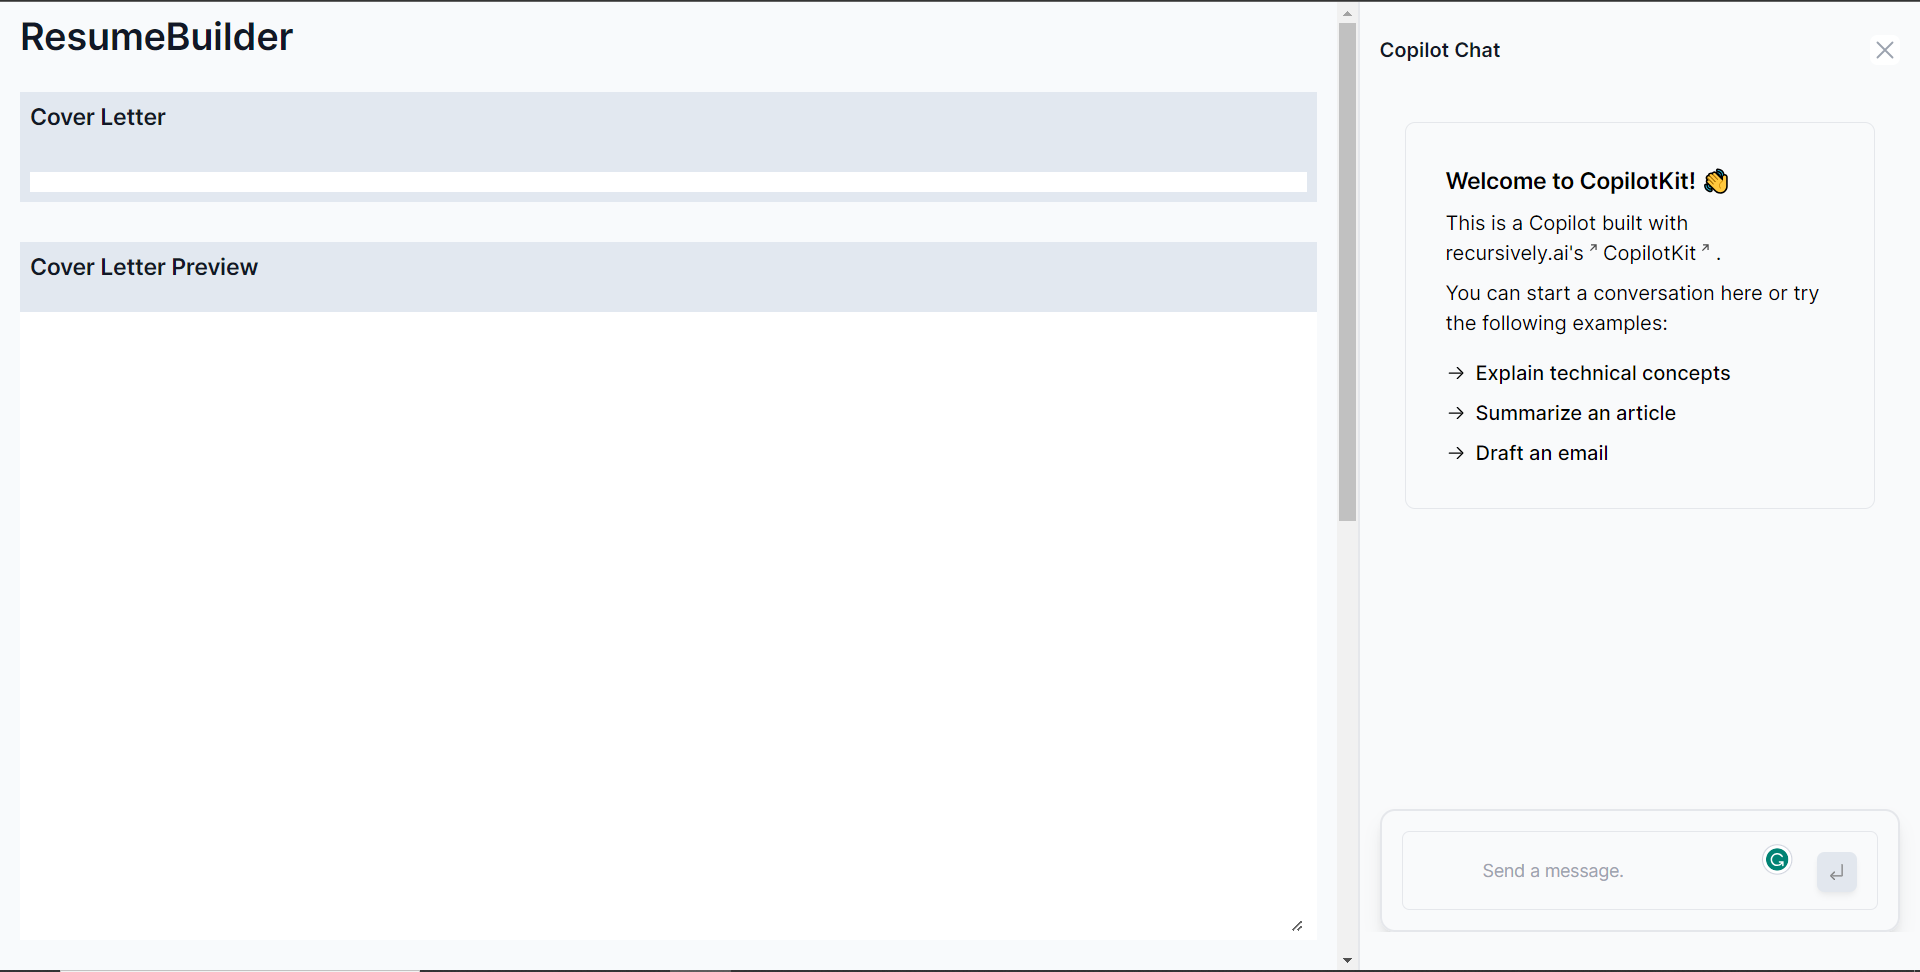Close the Copilot Chat panel
The image size is (1920, 972).
(x=1884, y=50)
